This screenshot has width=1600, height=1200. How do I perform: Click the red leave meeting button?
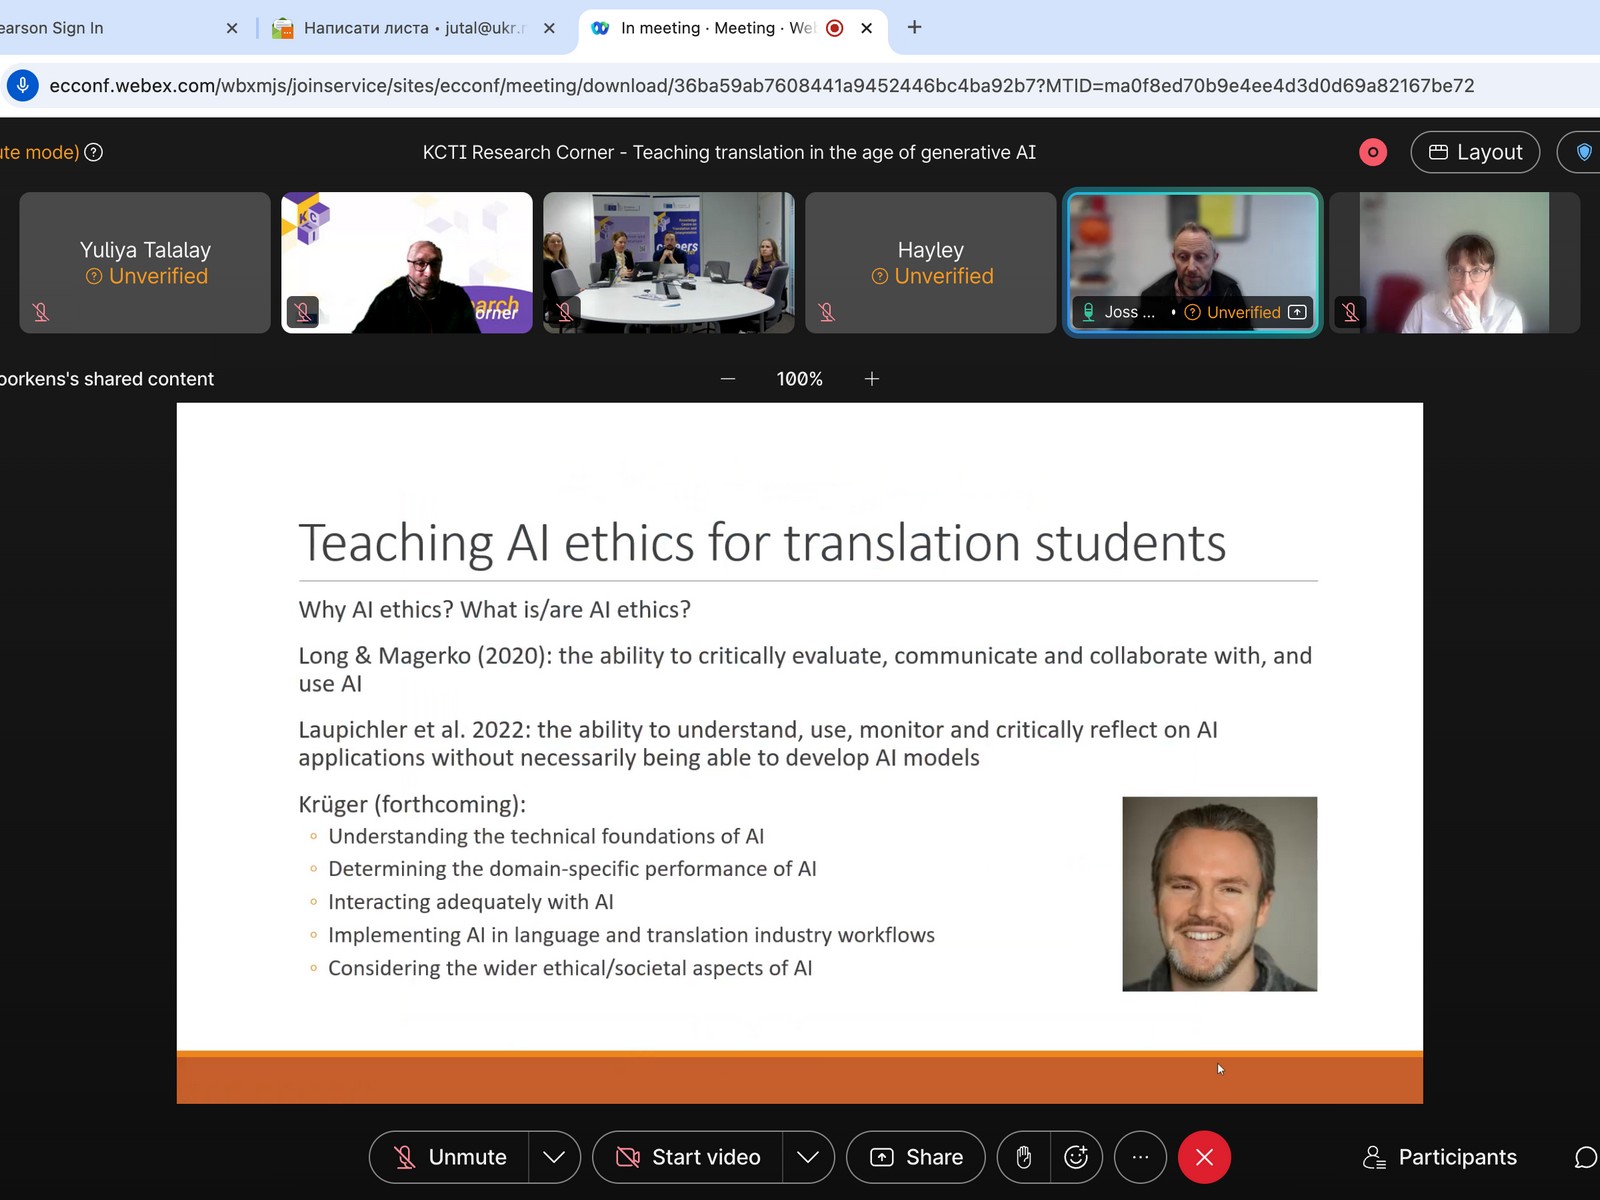click(1204, 1157)
